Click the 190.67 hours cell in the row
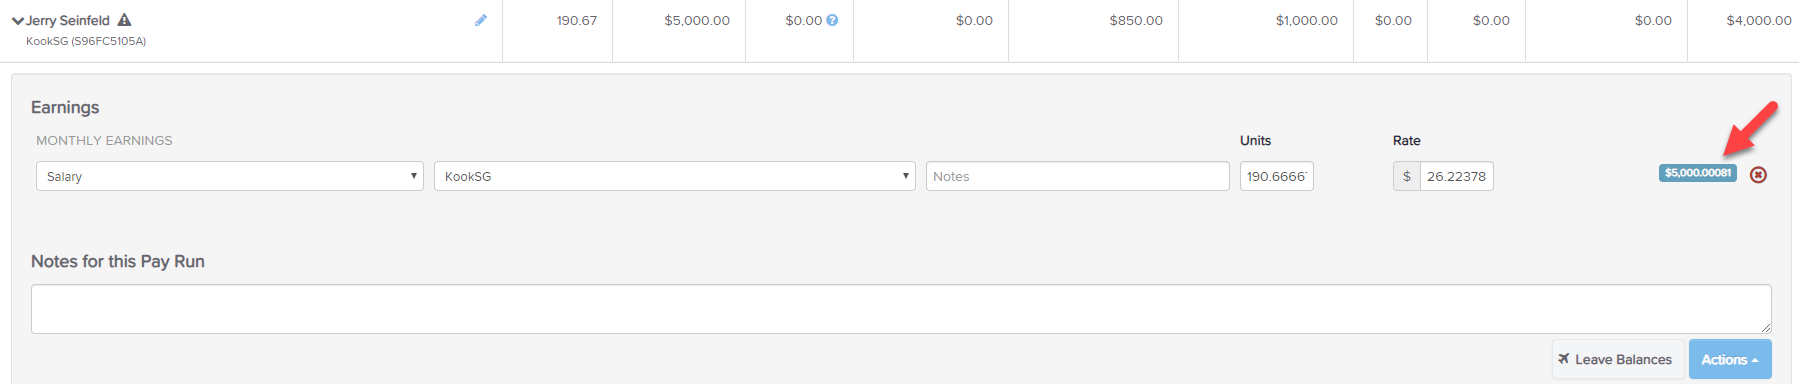The height and width of the screenshot is (384, 1799). [577, 20]
